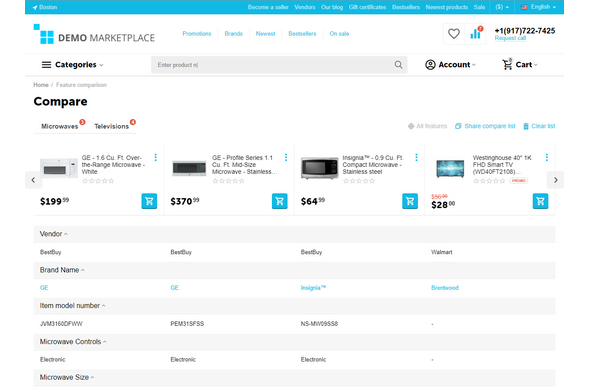Open the currency ($) dropdown
The width and height of the screenshot is (590, 391).
pos(502,7)
